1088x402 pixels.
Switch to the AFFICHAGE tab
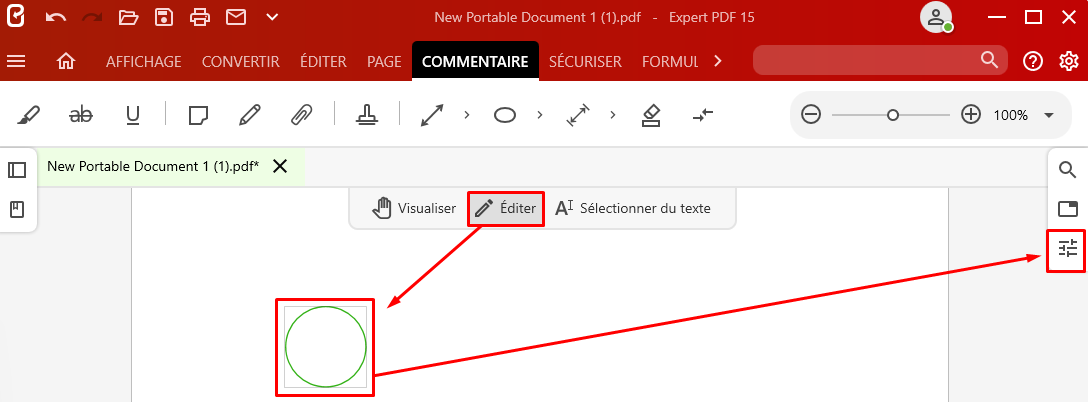pyautogui.click(x=144, y=62)
